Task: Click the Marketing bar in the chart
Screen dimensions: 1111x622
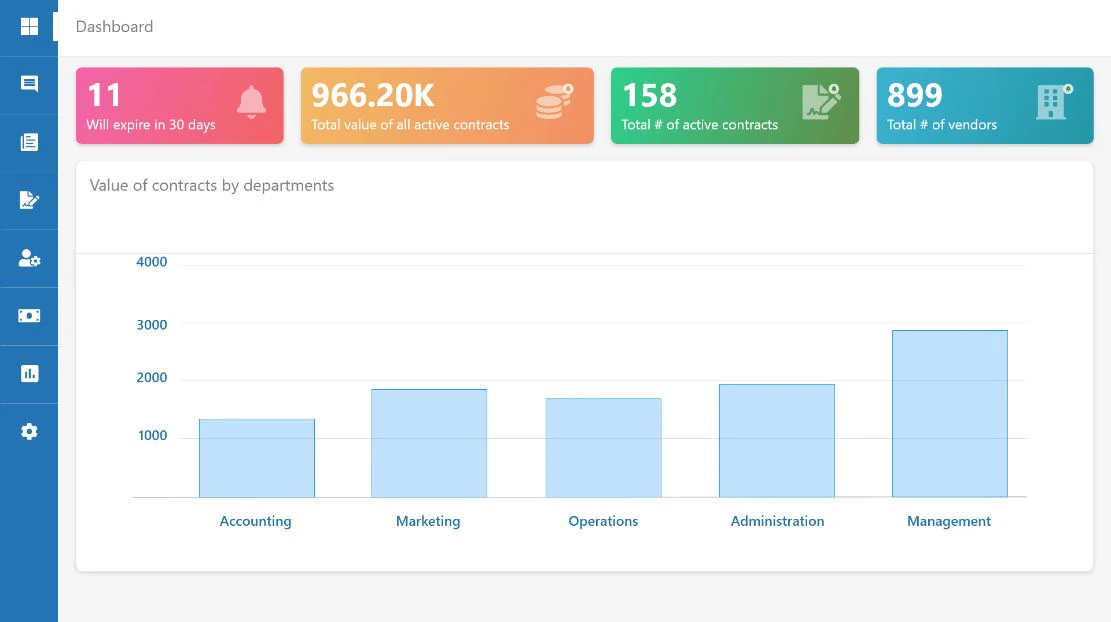Action: pos(429,443)
